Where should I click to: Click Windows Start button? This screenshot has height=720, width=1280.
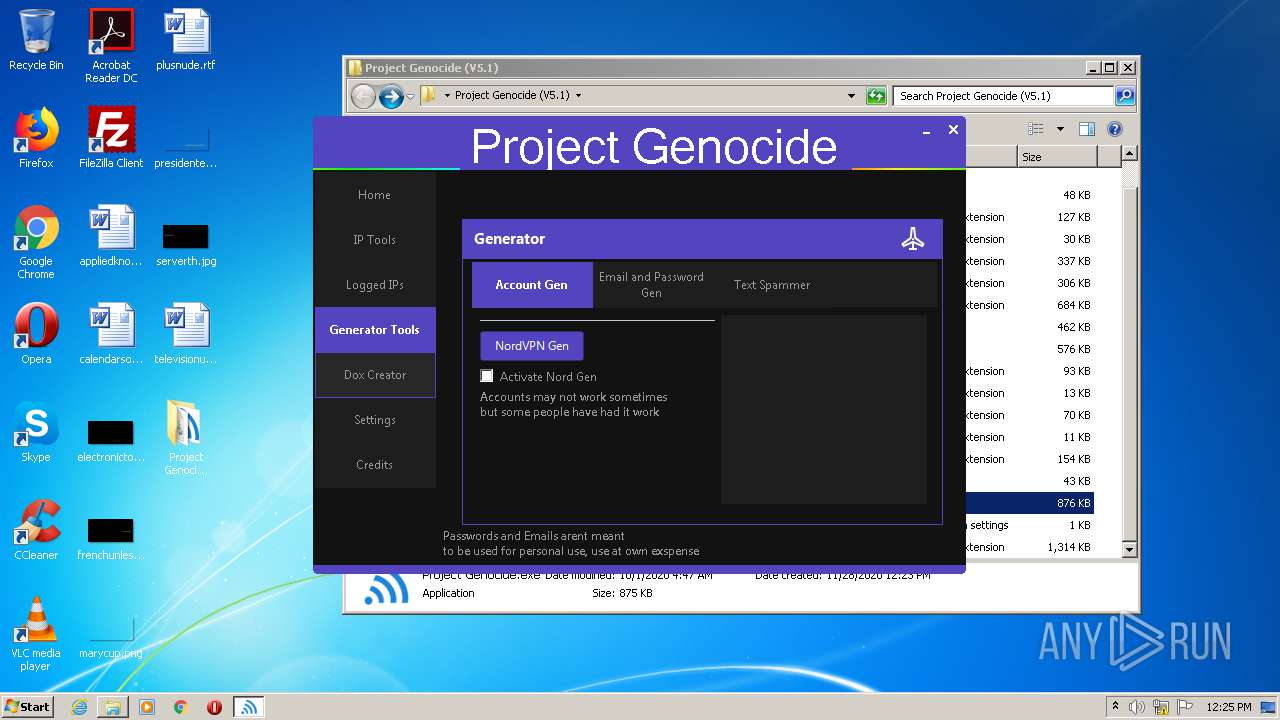(28, 707)
